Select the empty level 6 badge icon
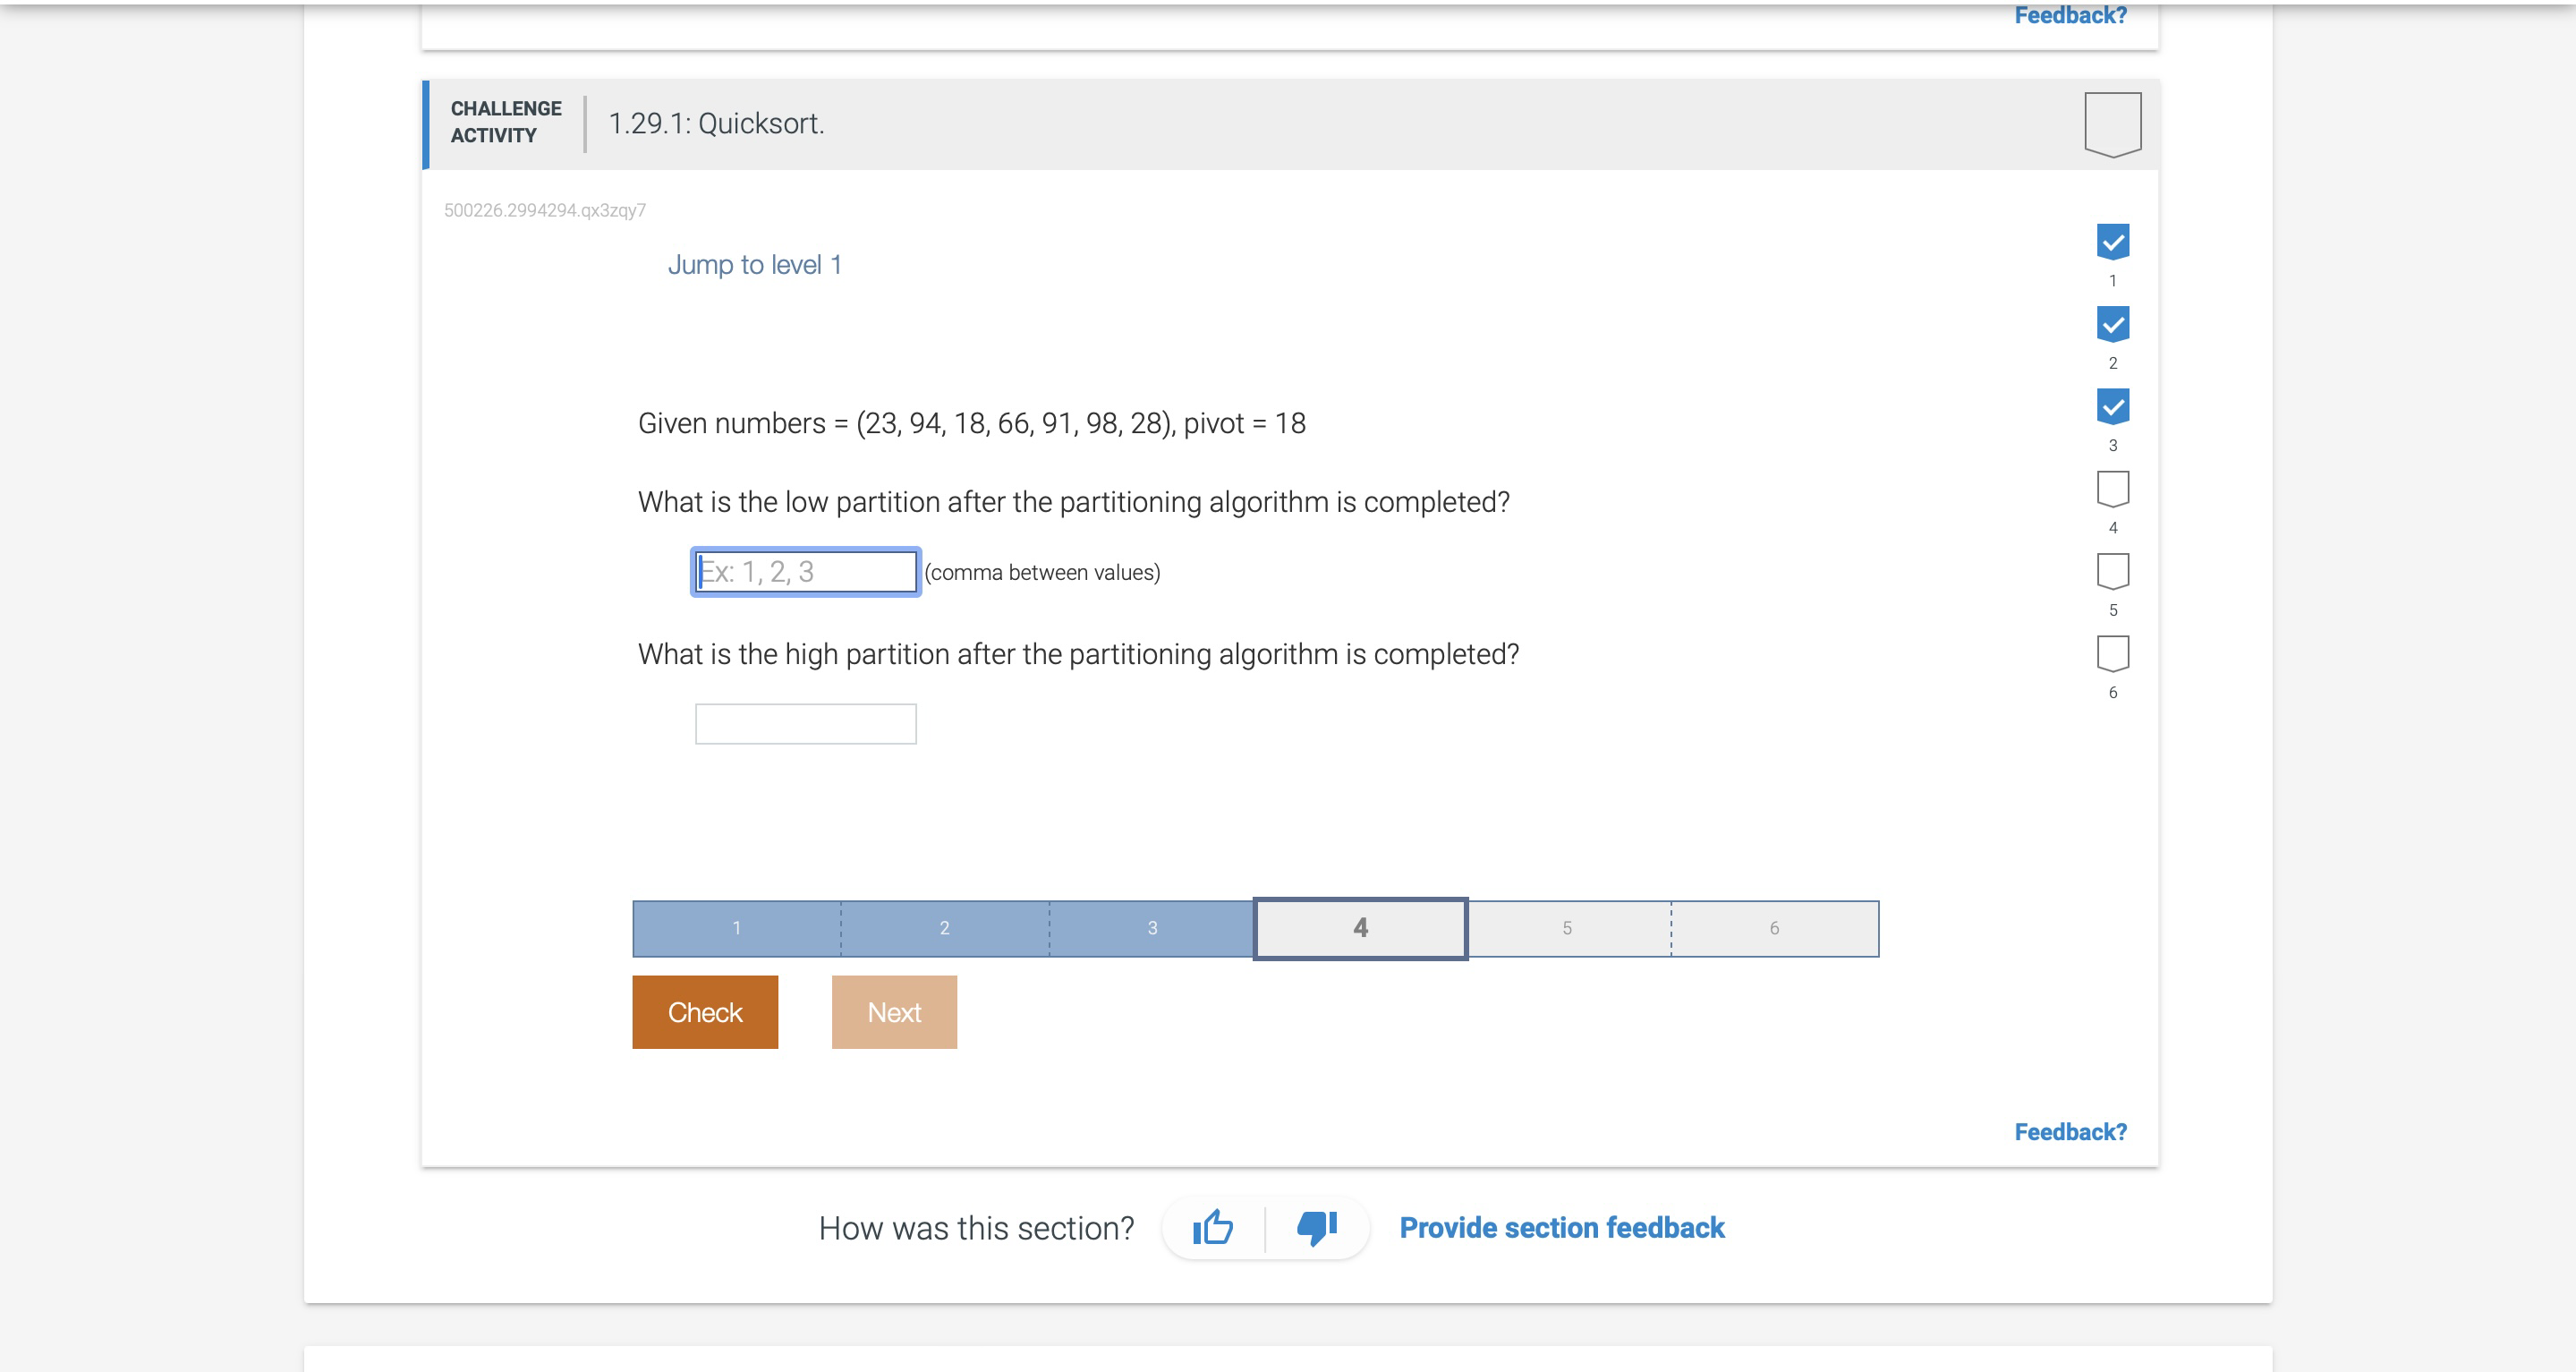Screen dimensions: 2576x1372 click(x=2113, y=653)
